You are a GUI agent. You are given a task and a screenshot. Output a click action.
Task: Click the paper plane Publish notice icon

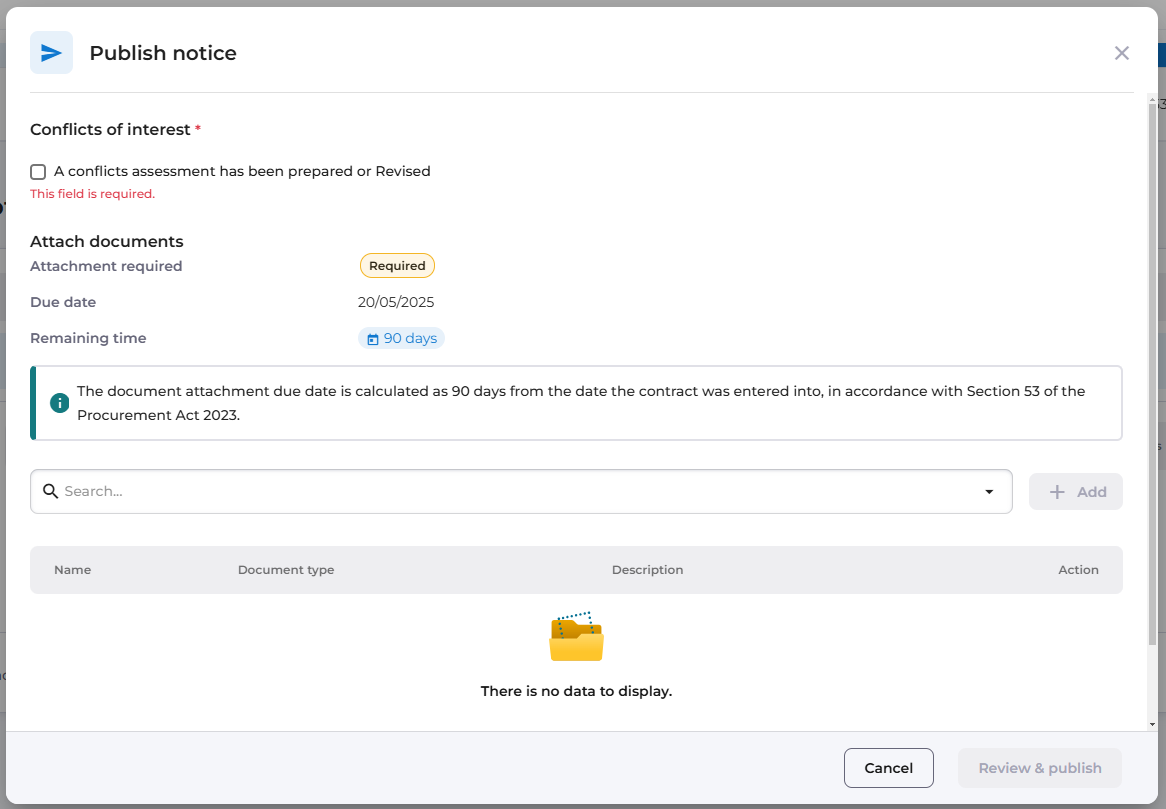point(51,53)
